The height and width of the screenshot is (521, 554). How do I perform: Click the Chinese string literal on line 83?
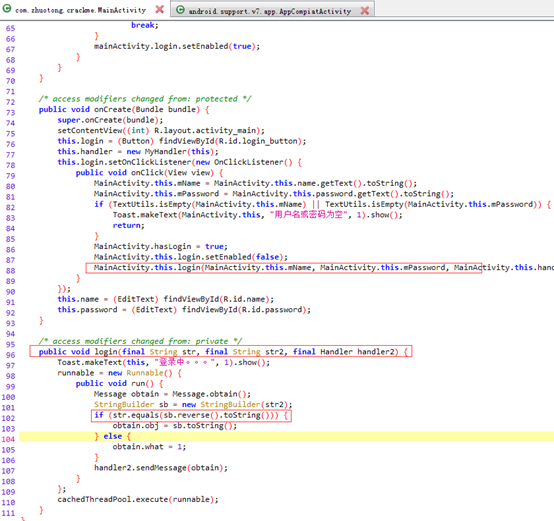pos(308,215)
